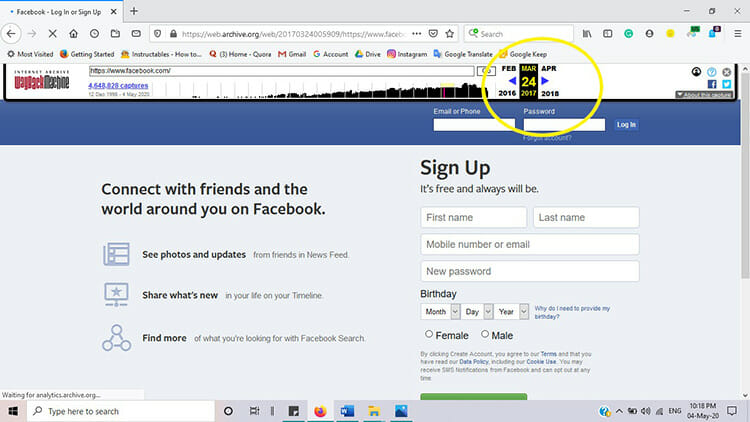Open the birthday Month dropdown
750x422 pixels.
(440, 311)
